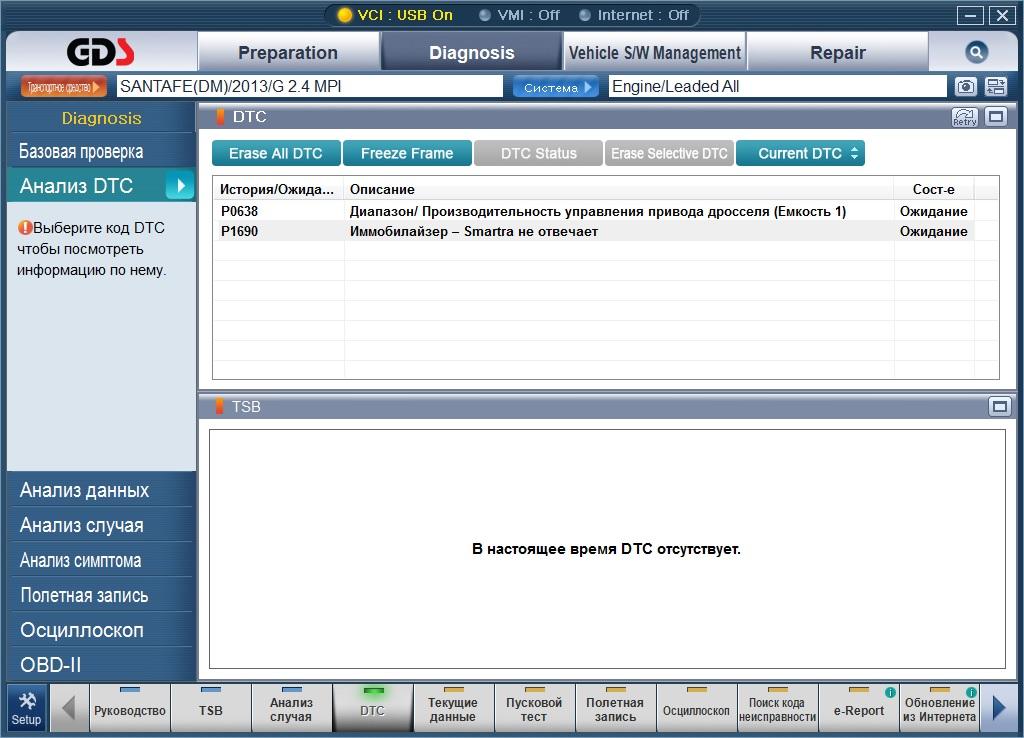Open Setup with the wrench icon
Screen dimensions: 1024x738
coord(27,709)
